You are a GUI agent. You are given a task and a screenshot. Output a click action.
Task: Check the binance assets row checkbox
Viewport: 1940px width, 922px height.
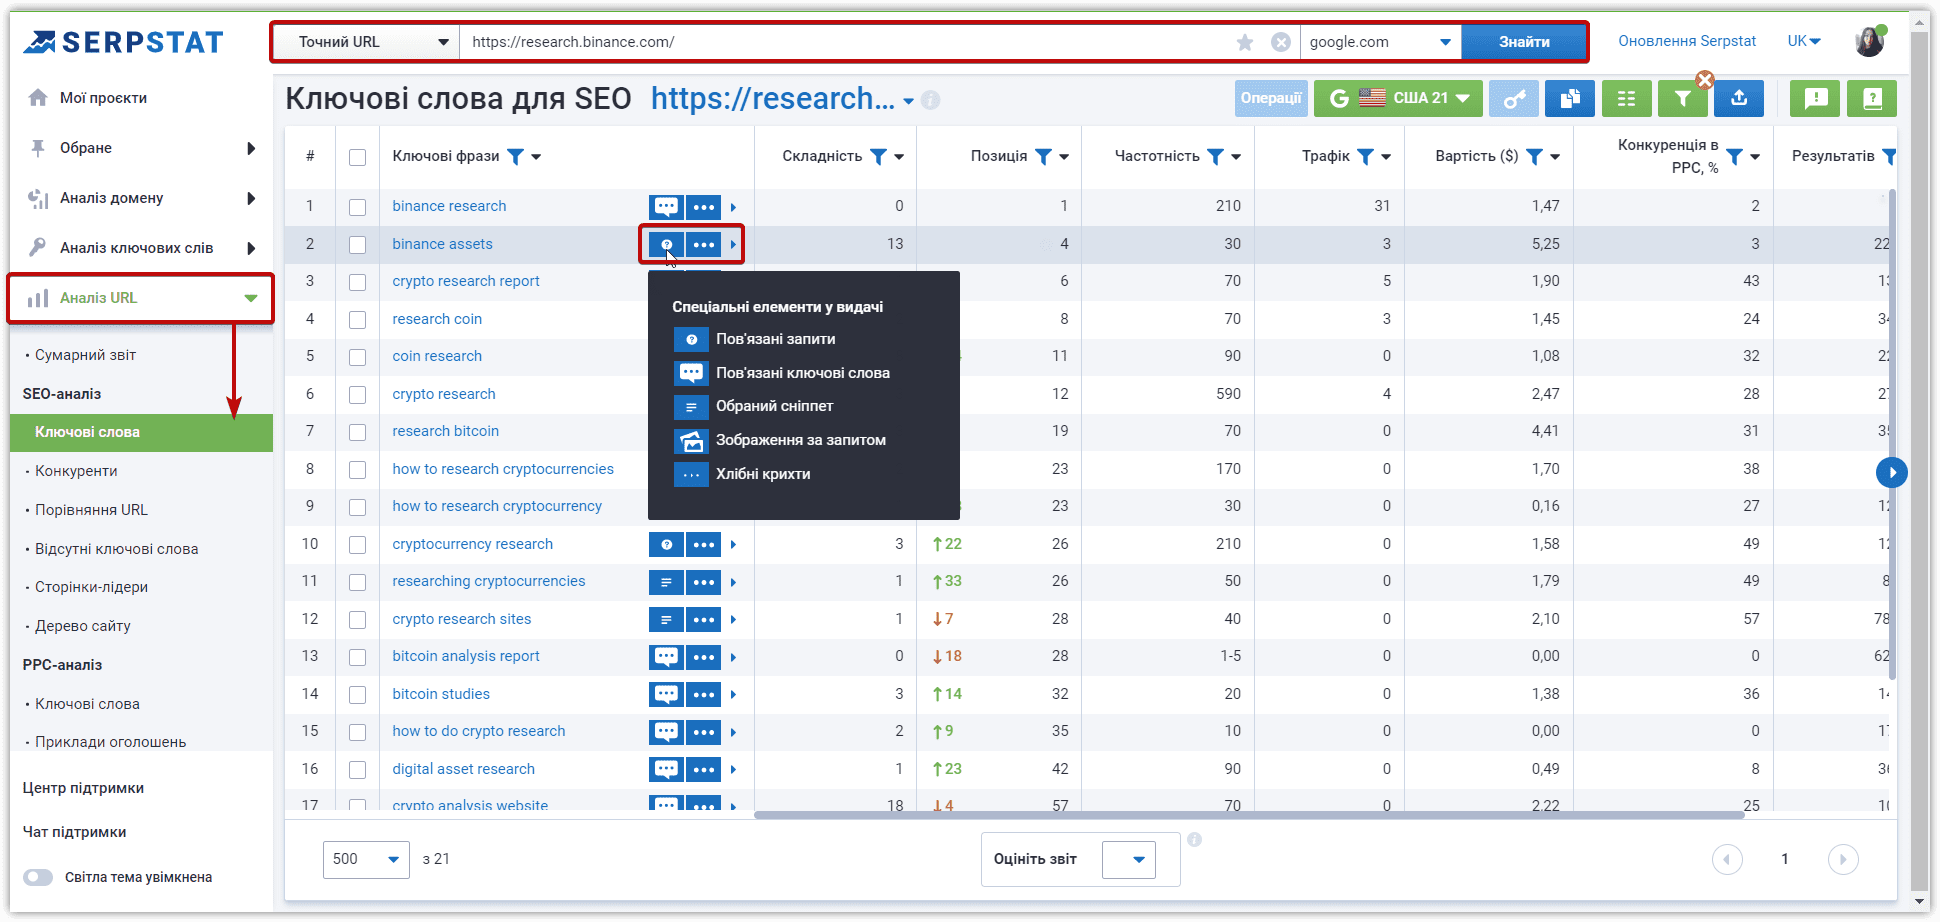click(x=357, y=245)
